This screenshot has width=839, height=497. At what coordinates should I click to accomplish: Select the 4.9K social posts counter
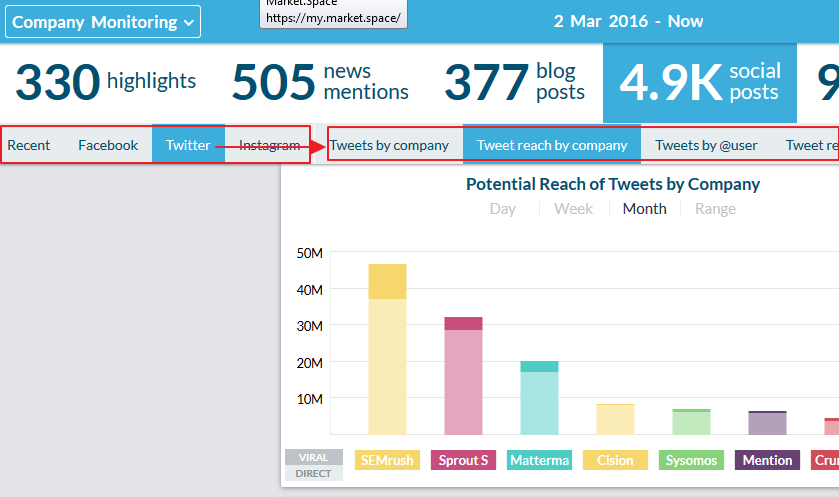[x=699, y=83]
